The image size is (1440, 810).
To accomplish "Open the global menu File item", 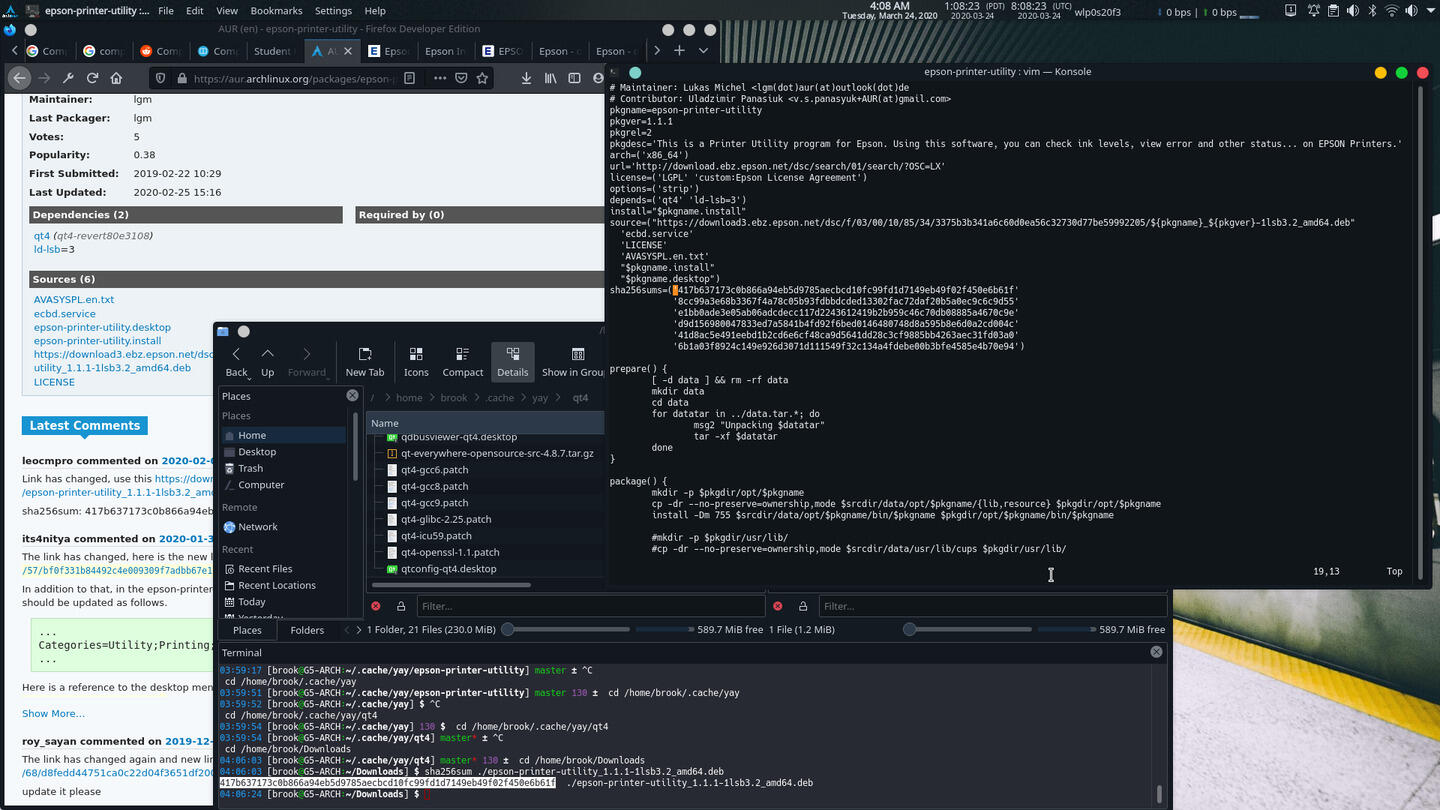I will (x=165, y=11).
